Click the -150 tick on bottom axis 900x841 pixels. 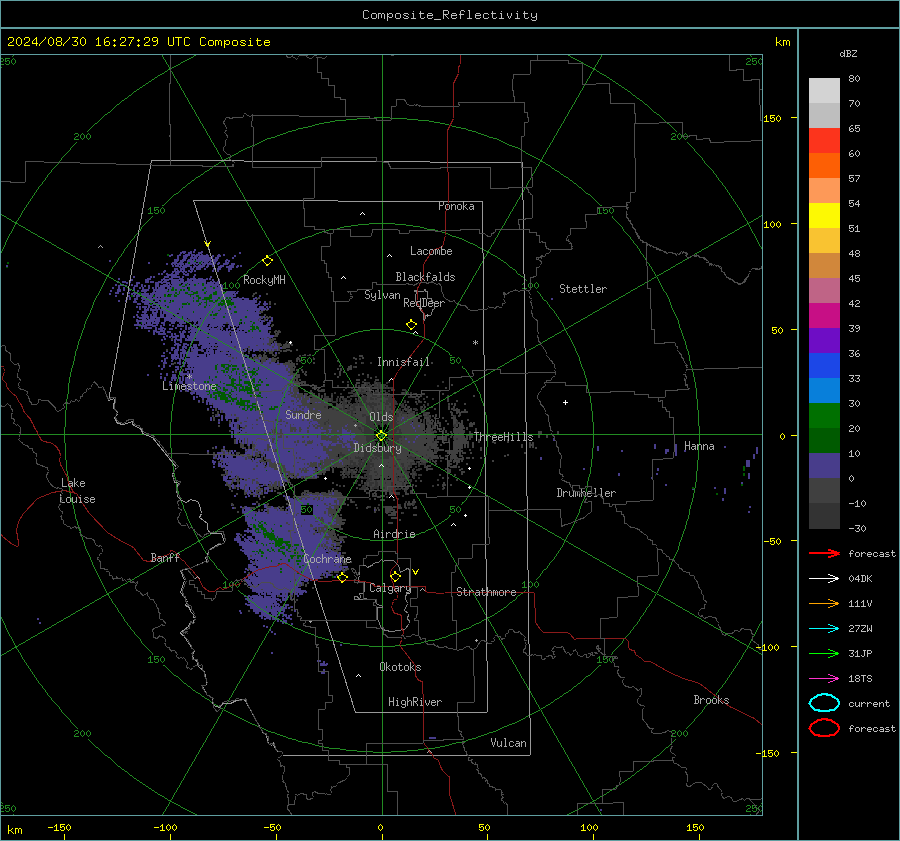(x=59, y=827)
